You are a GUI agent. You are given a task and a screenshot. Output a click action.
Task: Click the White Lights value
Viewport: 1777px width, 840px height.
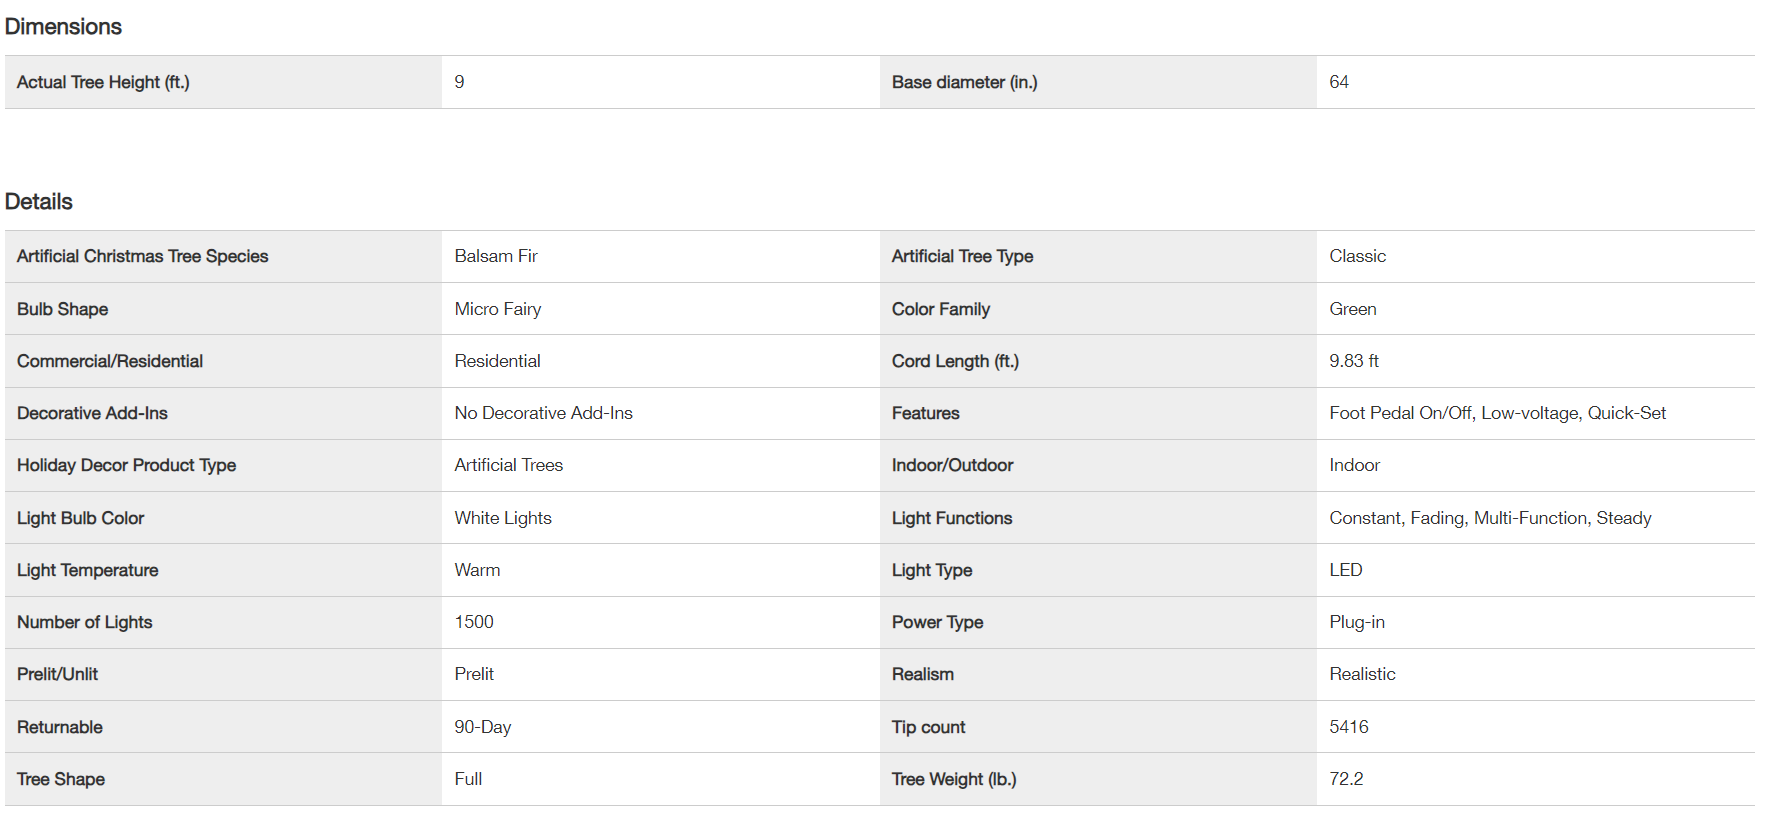502,518
